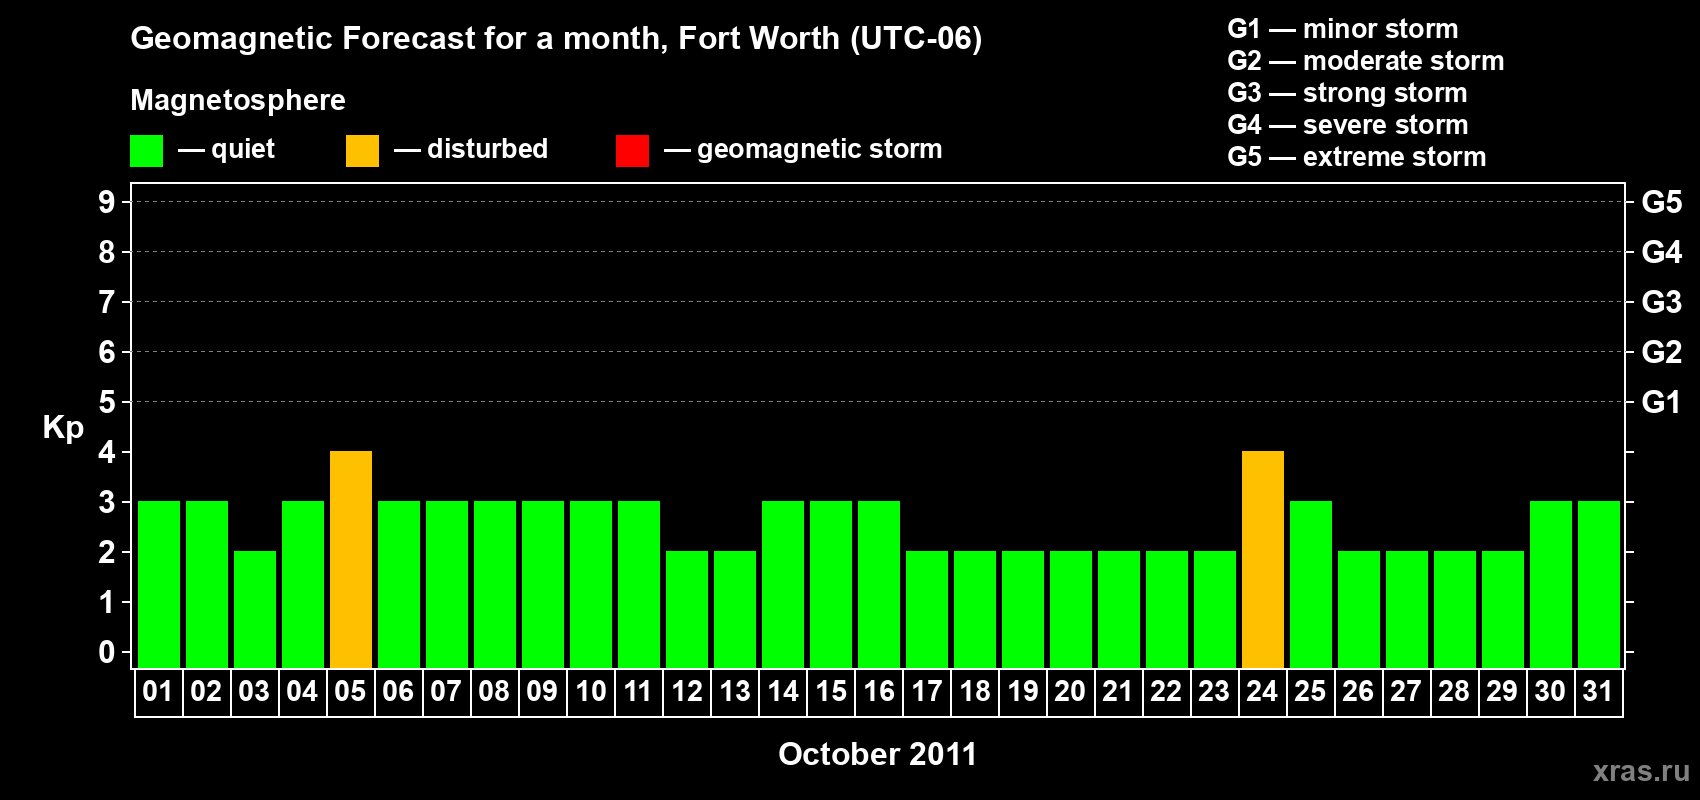1700x800 pixels.
Task: Click the red geomagnetic storm legend swatch
Action: (632, 151)
